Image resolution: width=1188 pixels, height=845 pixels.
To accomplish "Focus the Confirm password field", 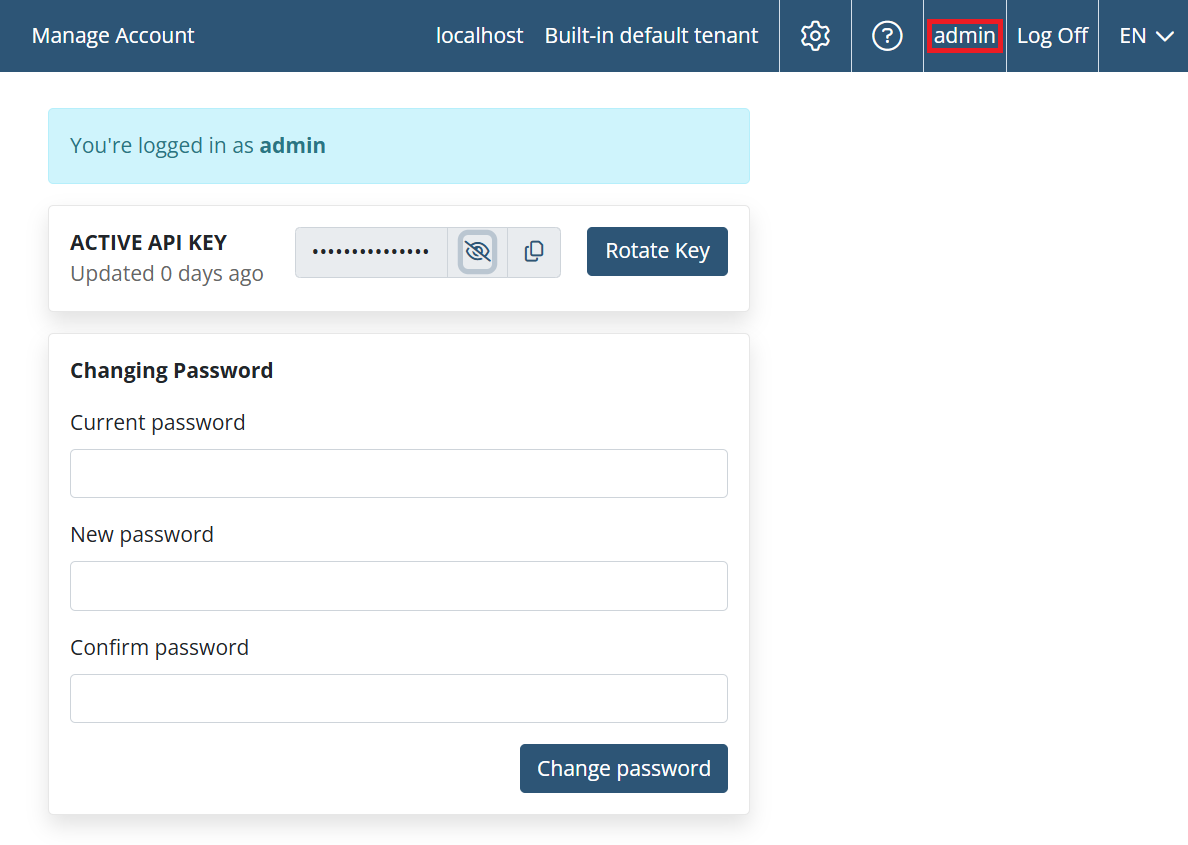I will pos(399,699).
